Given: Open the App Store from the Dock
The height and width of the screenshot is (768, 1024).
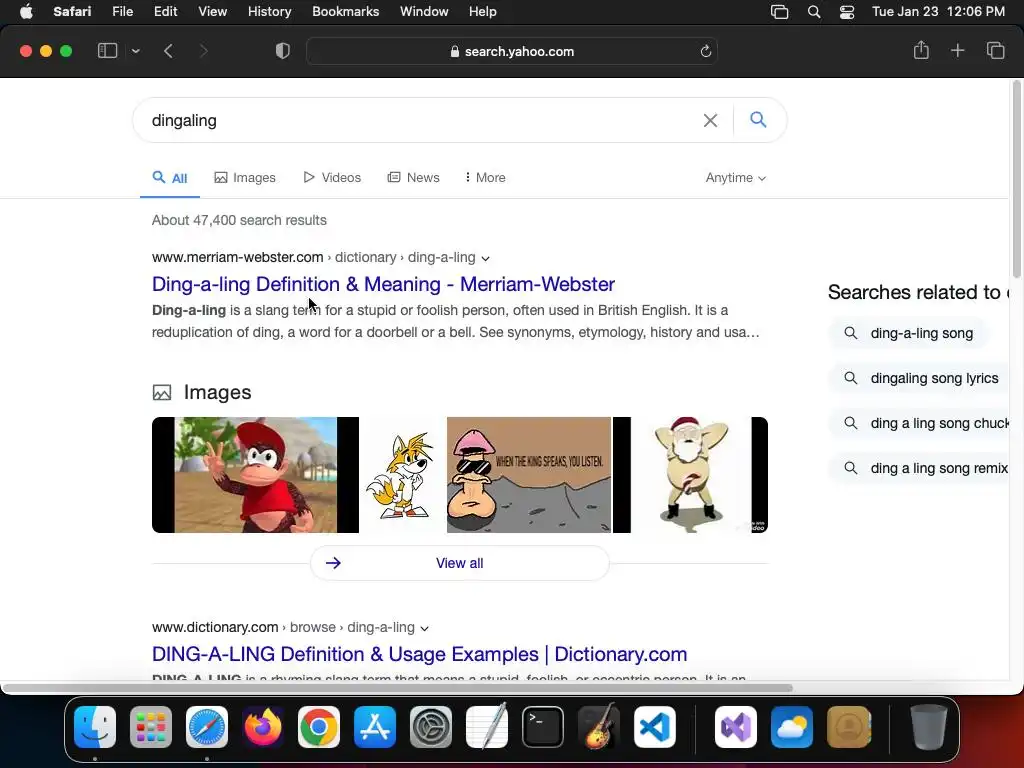Looking at the screenshot, I should pyautogui.click(x=375, y=726).
